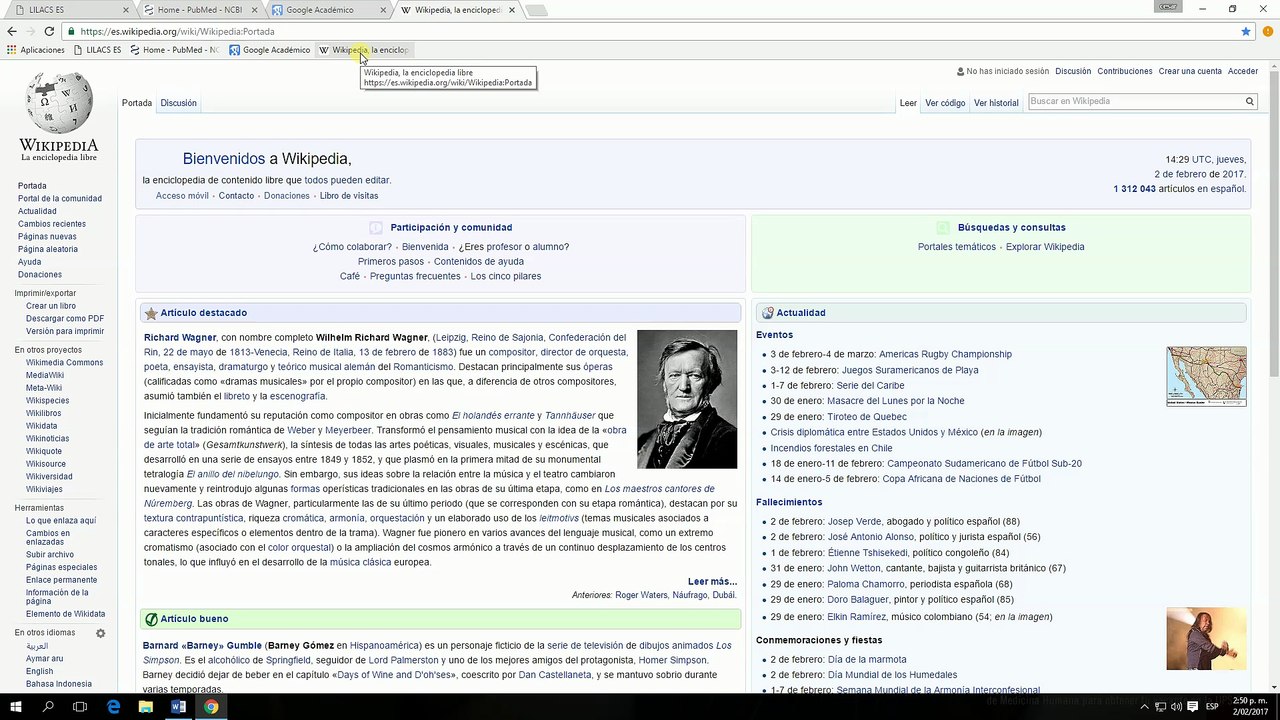This screenshot has width=1280, height=720.
Task: Open Cambios recientes in sidebar
Action: click(x=52, y=224)
